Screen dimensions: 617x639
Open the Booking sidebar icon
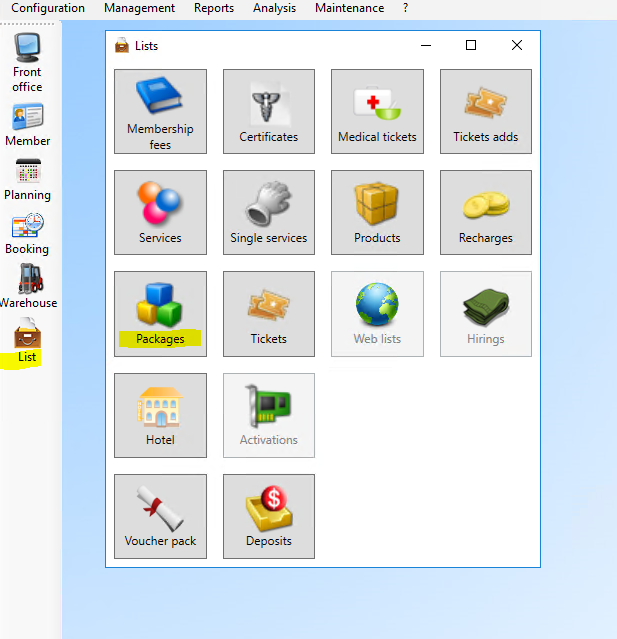(x=27, y=234)
